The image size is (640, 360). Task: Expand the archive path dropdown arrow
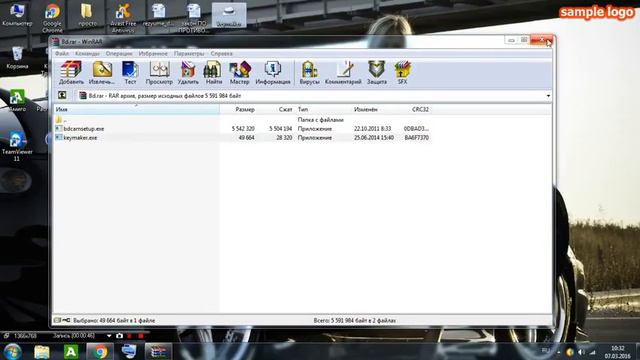click(548, 96)
